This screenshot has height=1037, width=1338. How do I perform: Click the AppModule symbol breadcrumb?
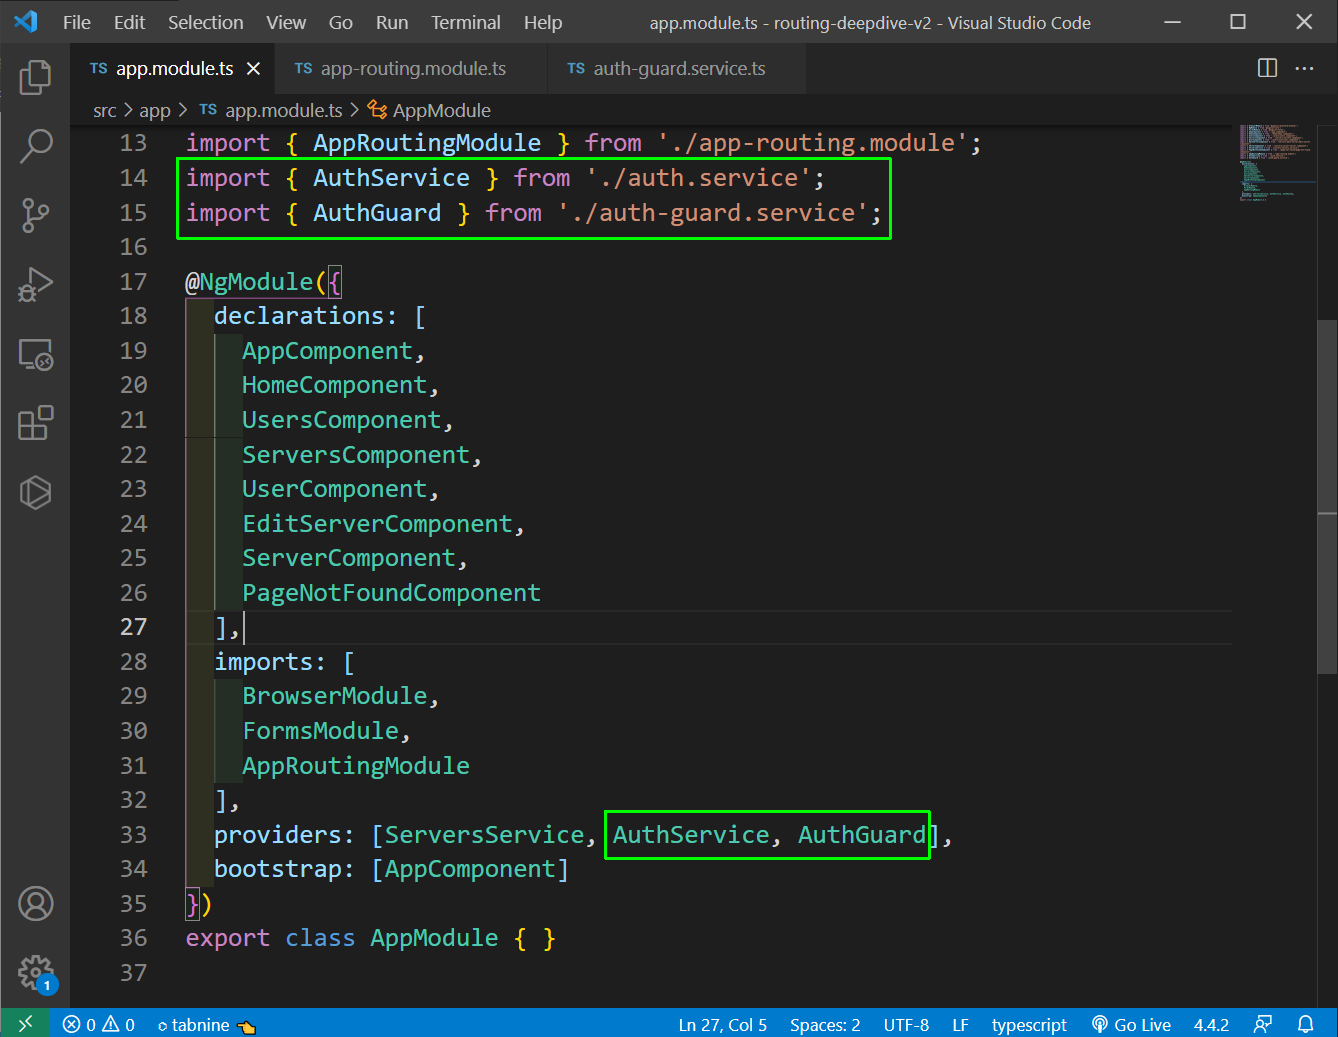tap(430, 111)
